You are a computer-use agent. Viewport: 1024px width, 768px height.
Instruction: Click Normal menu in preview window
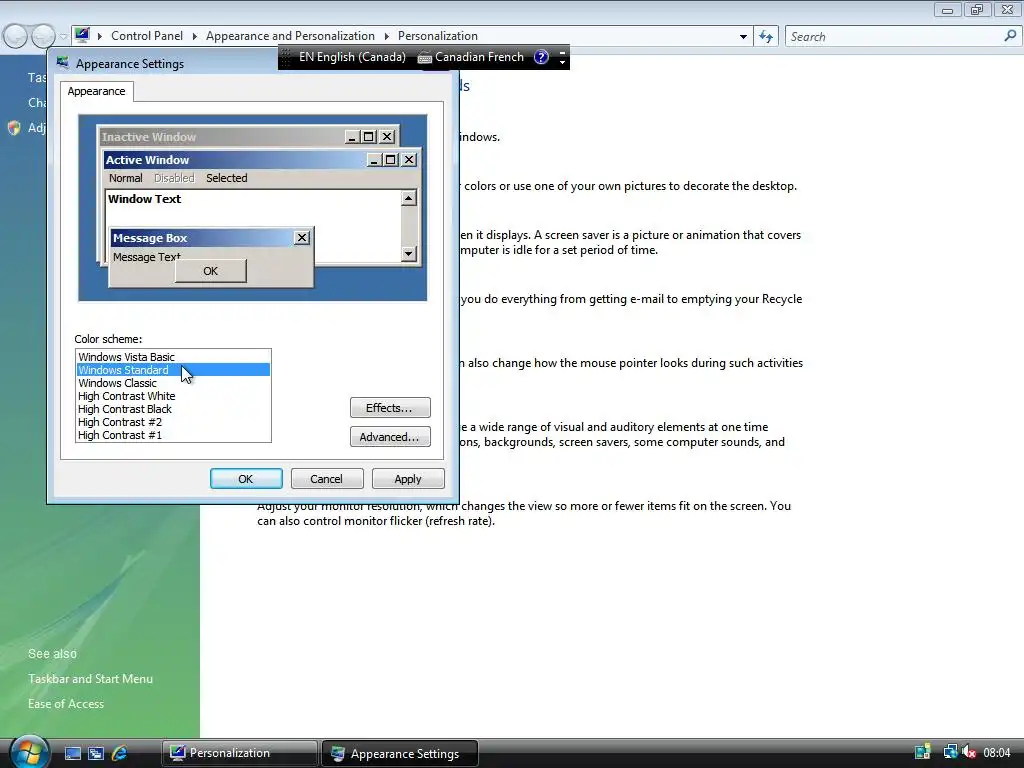point(125,178)
